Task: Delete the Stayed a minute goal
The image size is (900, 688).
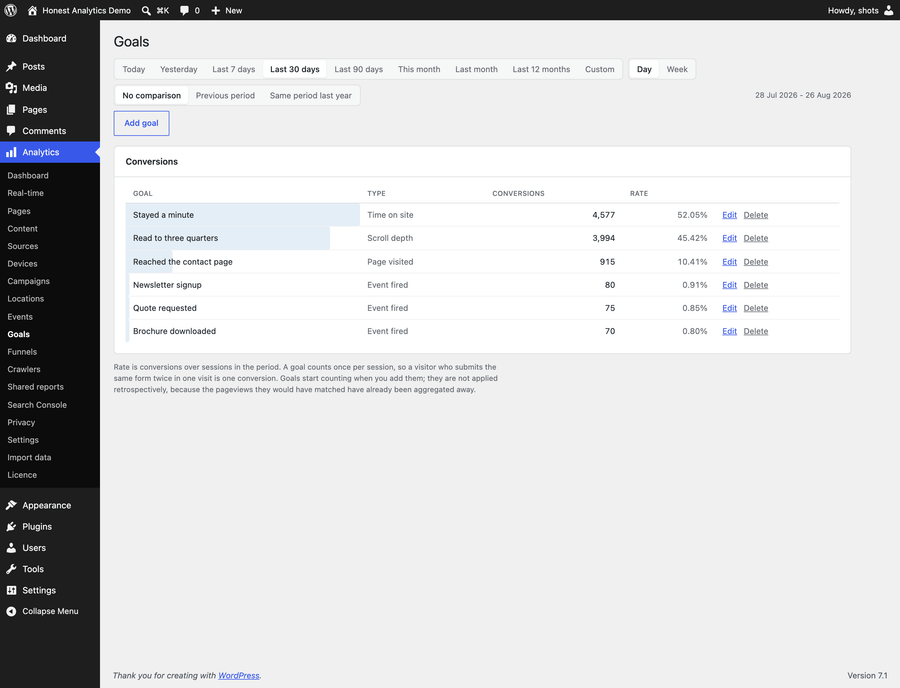Action: (755, 215)
